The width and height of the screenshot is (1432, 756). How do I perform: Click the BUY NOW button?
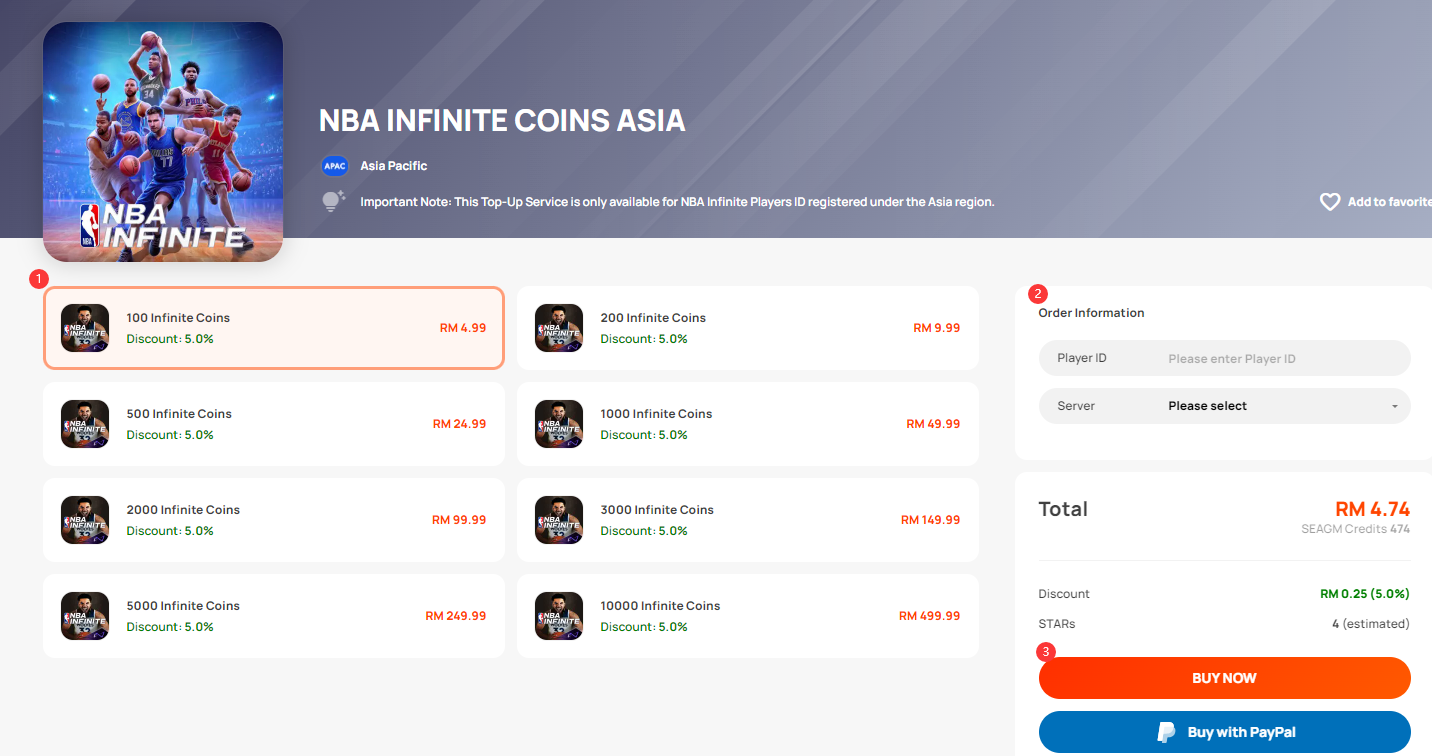click(x=1225, y=678)
